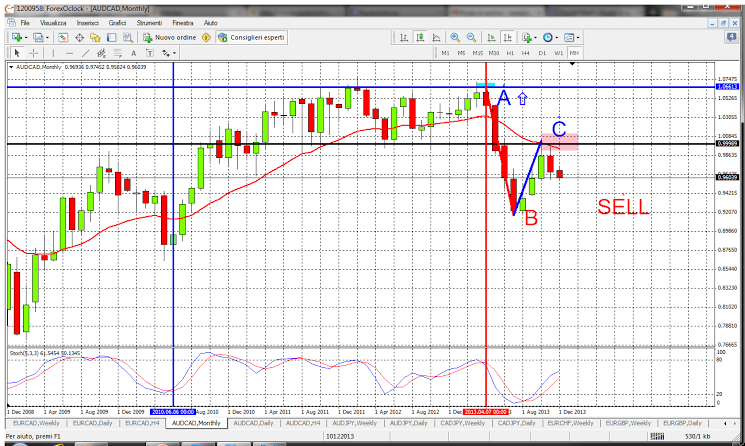Select the vertical line drawing tool
The width and height of the screenshot is (745, 446).
(x=53, y=53)
